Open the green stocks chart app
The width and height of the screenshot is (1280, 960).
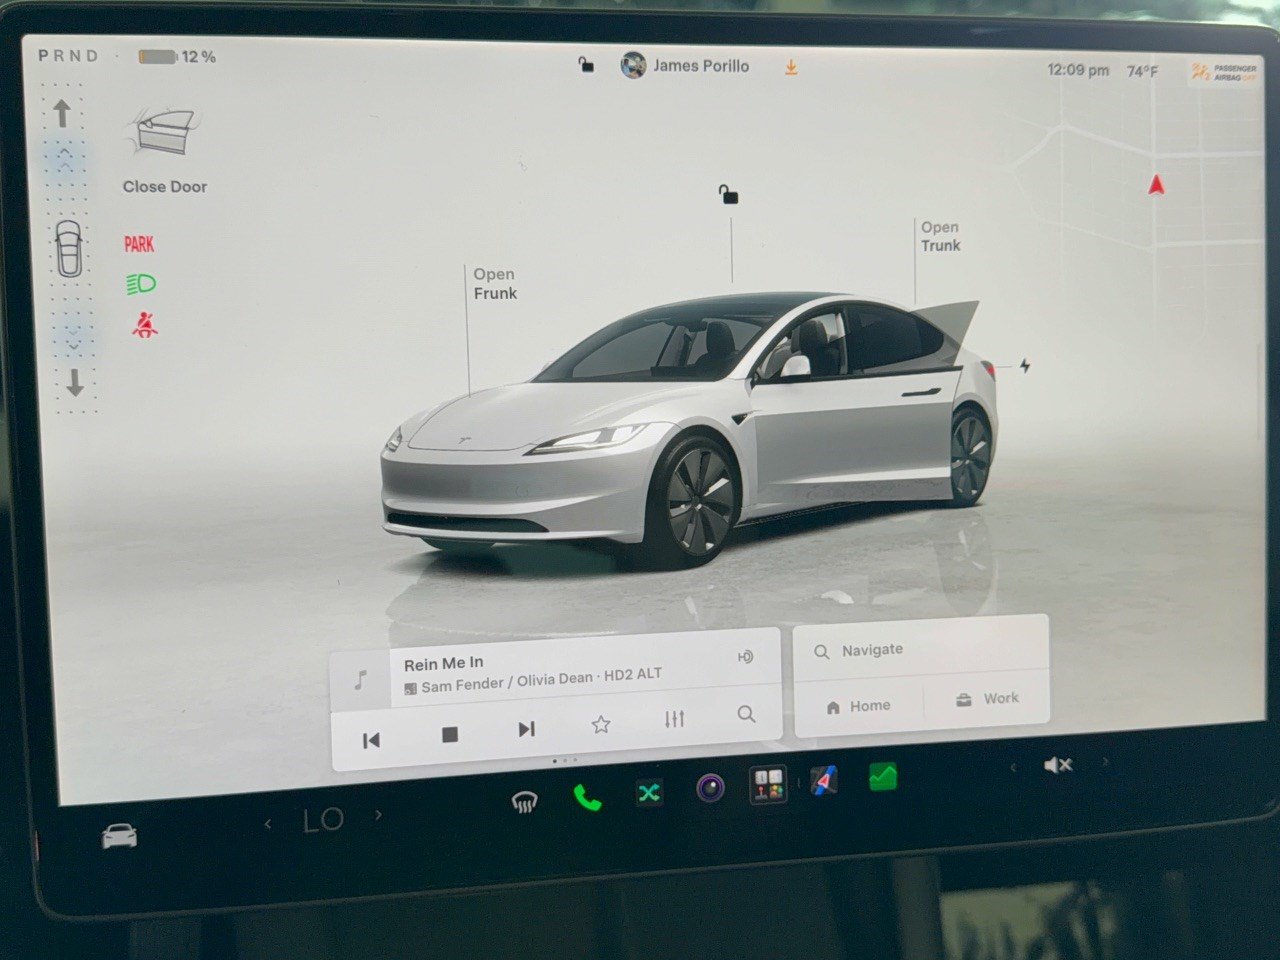tap(883, 777)
